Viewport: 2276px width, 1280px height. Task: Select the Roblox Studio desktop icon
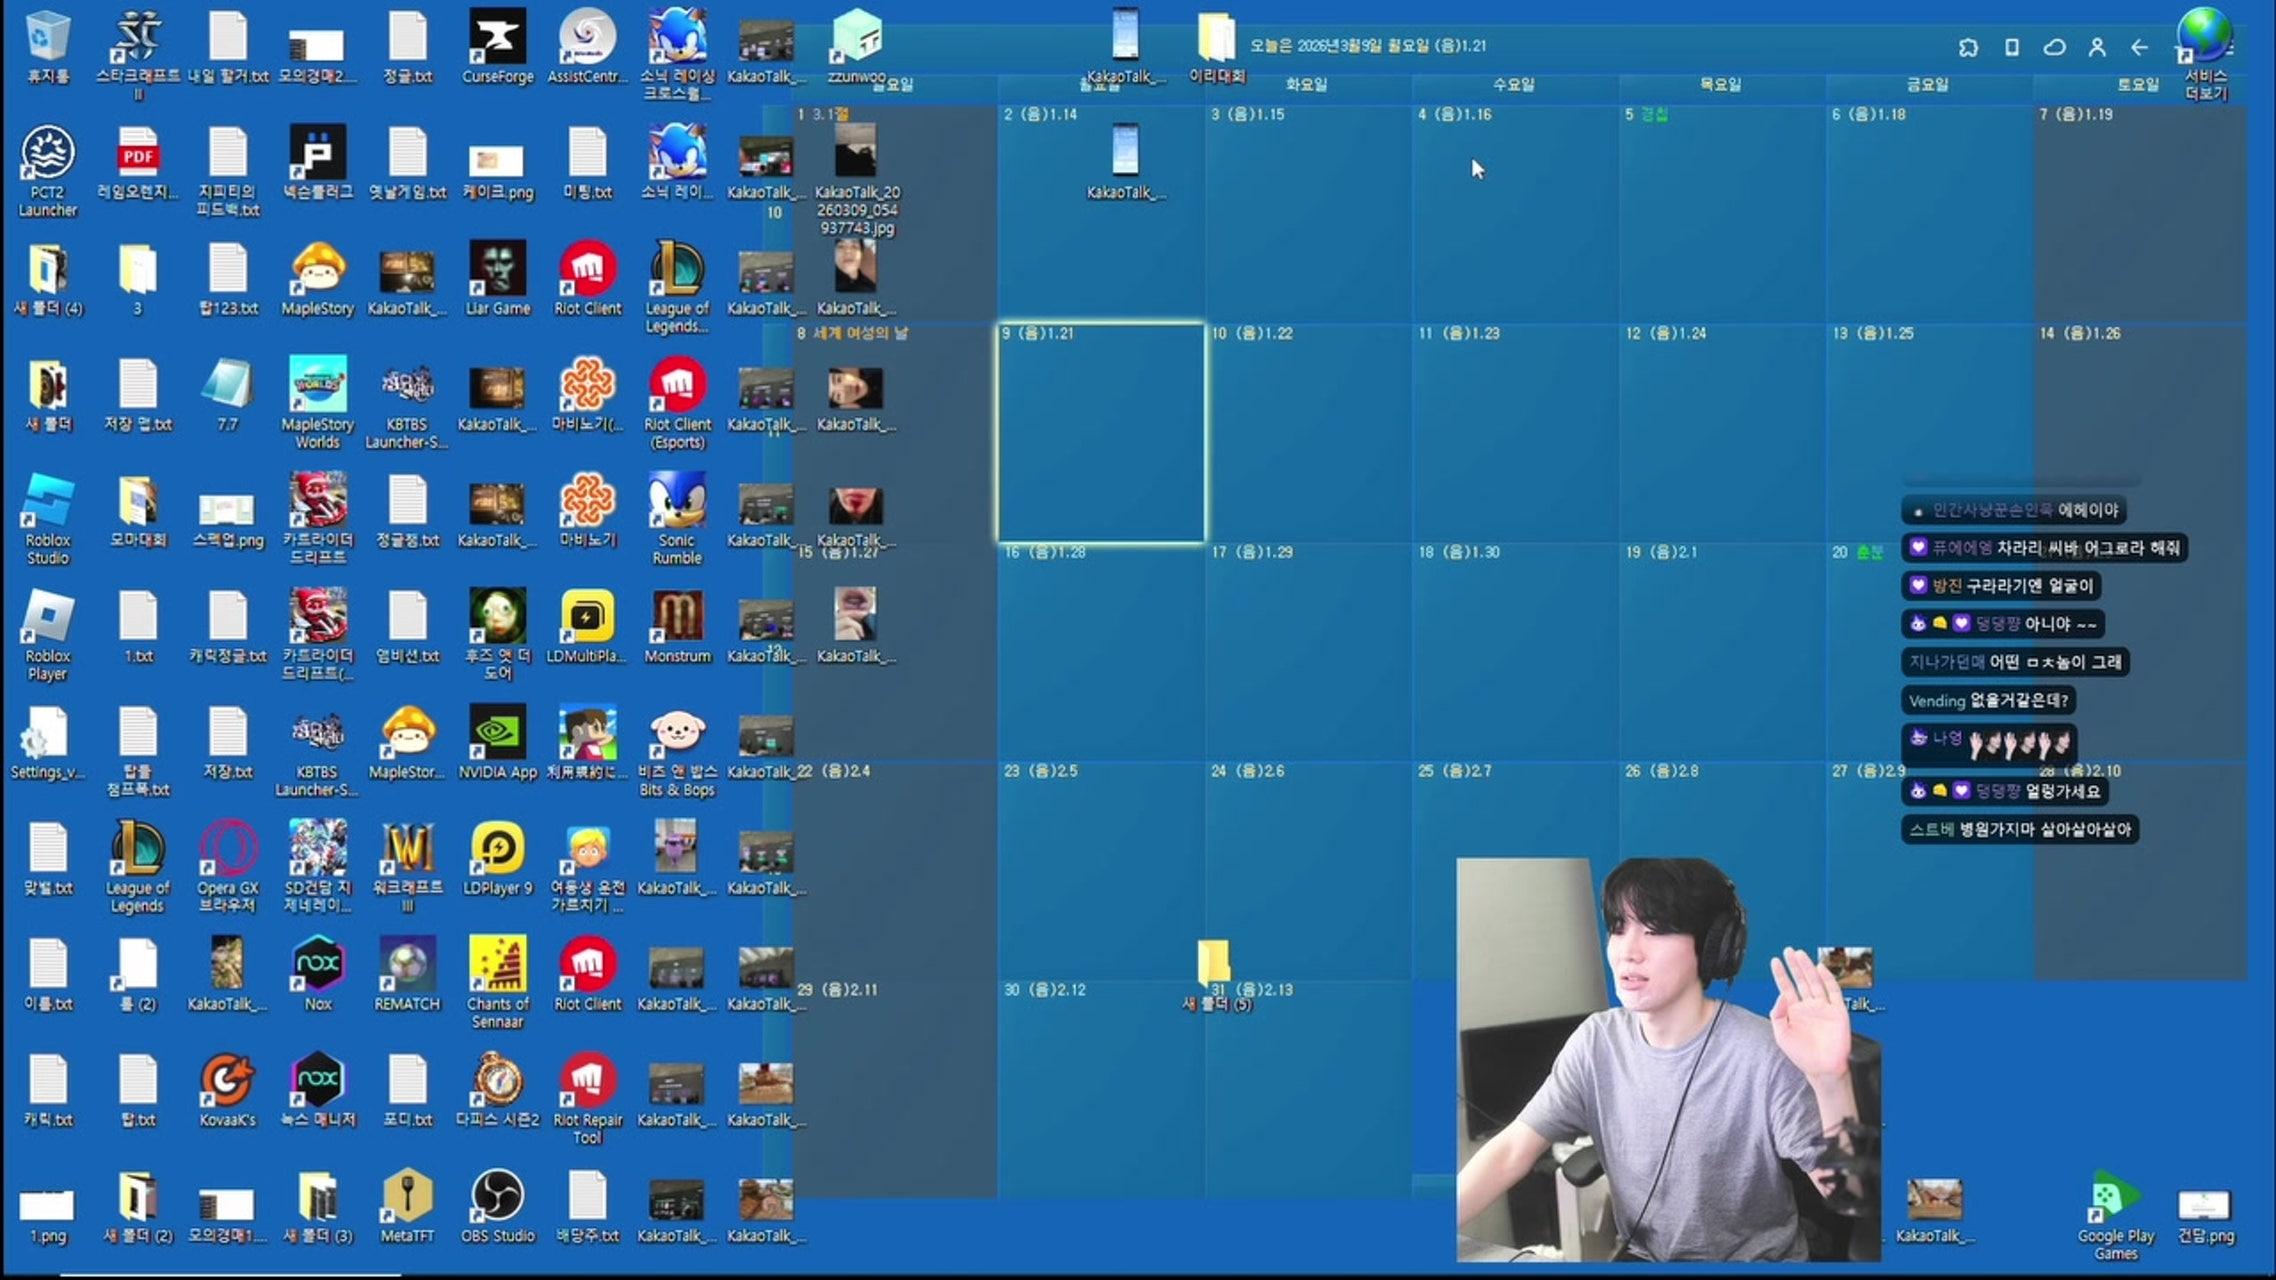(x=47, y=502)
